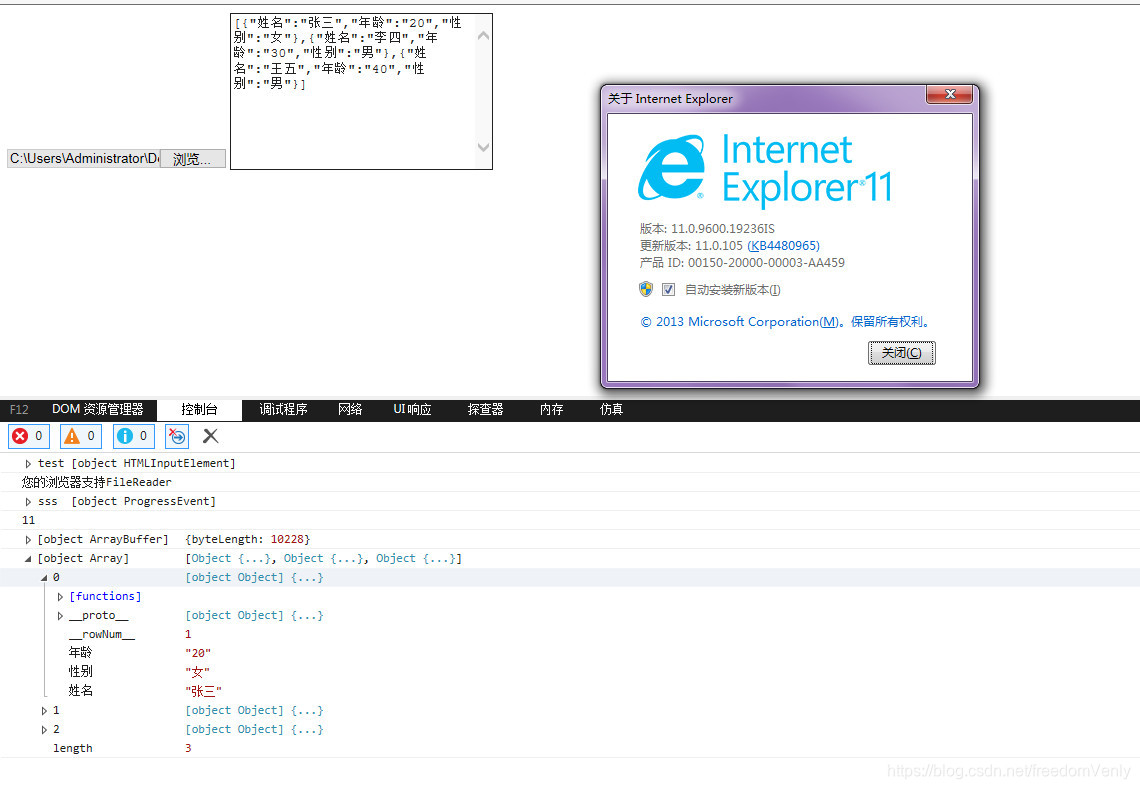This screenshot has height=789, width=1140.
Task: Click the 年龄 property value "20"
Action: tap(198, 653)
